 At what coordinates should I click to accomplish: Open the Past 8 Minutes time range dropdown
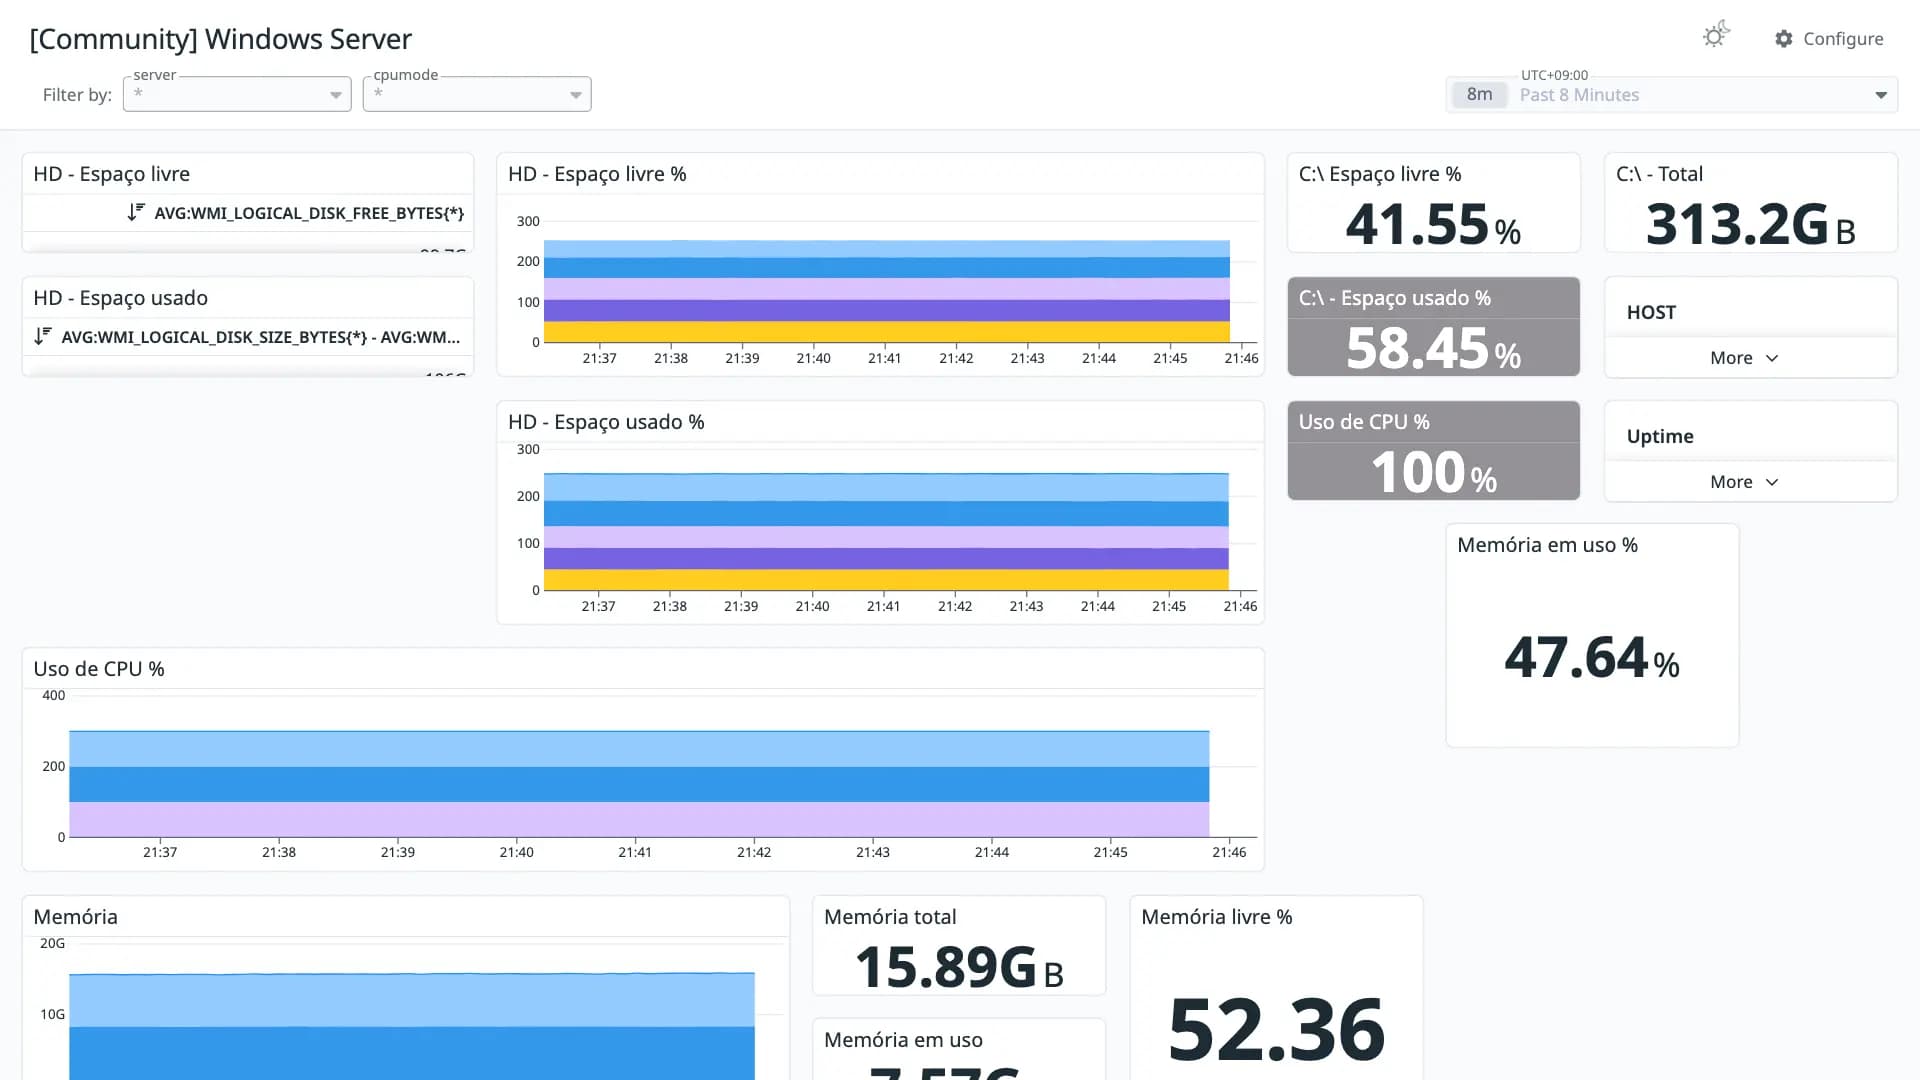pyautogui.click(x=1671, y=95)
